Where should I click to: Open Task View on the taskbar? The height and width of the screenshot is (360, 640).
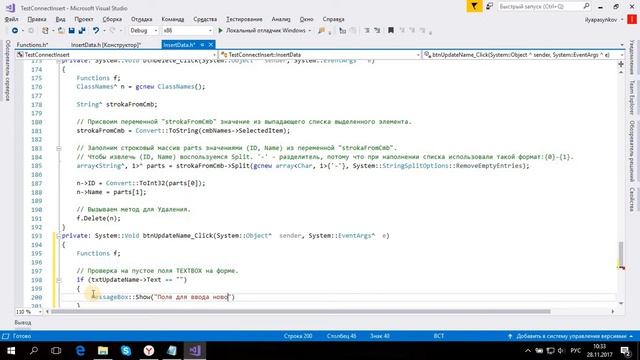56,351
